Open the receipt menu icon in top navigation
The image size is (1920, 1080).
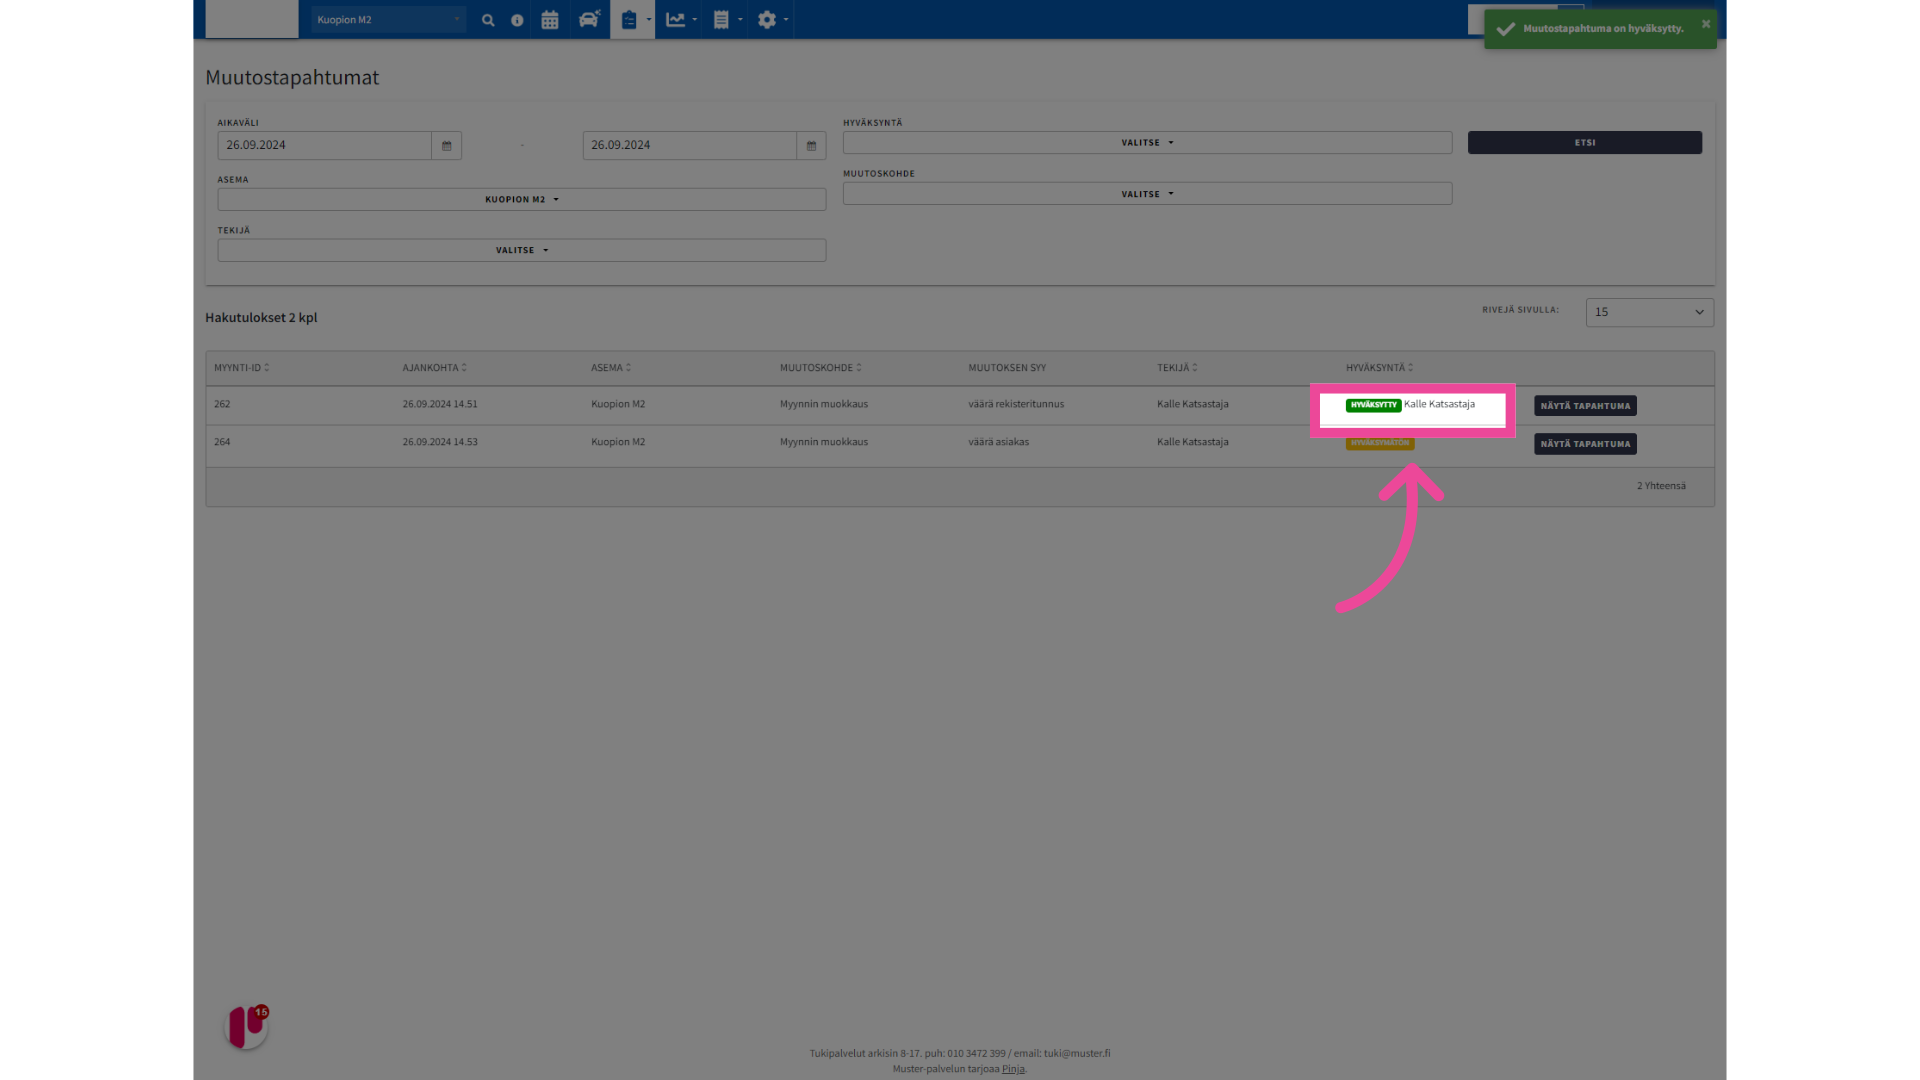click(727, 20)
